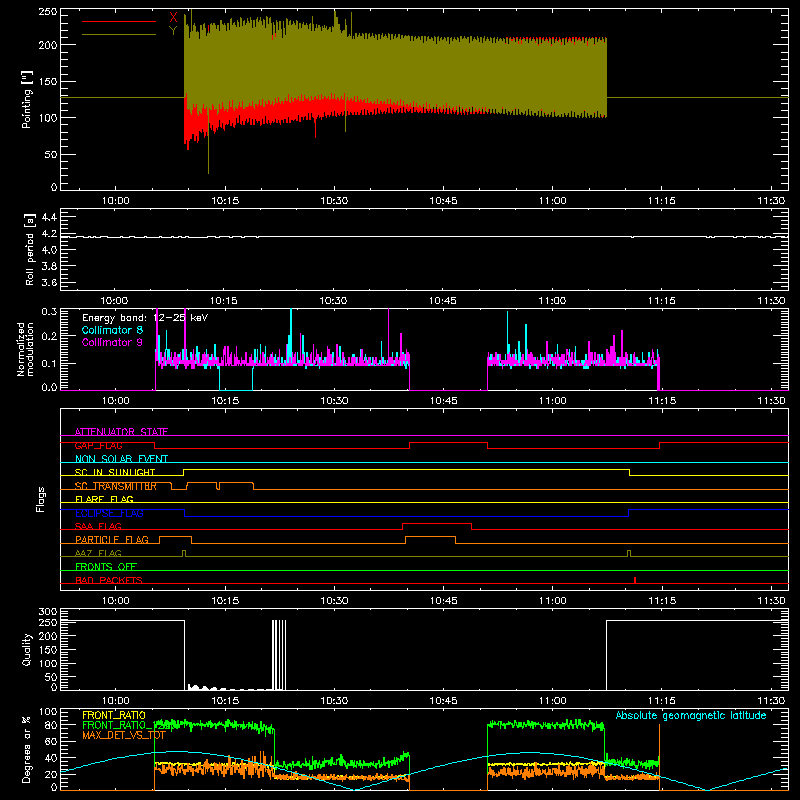
Task: Click the cyan 'Collimator 8' legend entry
Action: tap(112, 330)
